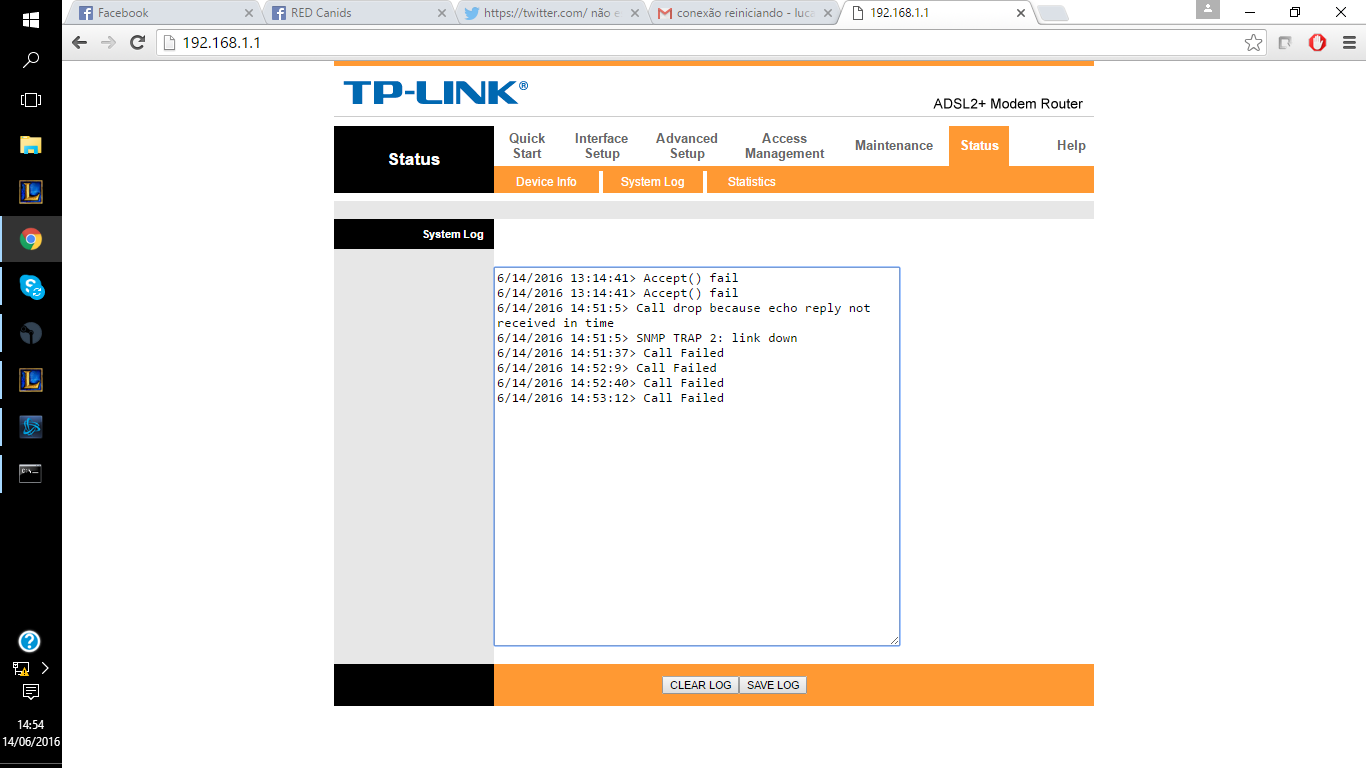The image size is (1366, 768).
Task: Go to Statistics submenu
Action: pos(751,182)
